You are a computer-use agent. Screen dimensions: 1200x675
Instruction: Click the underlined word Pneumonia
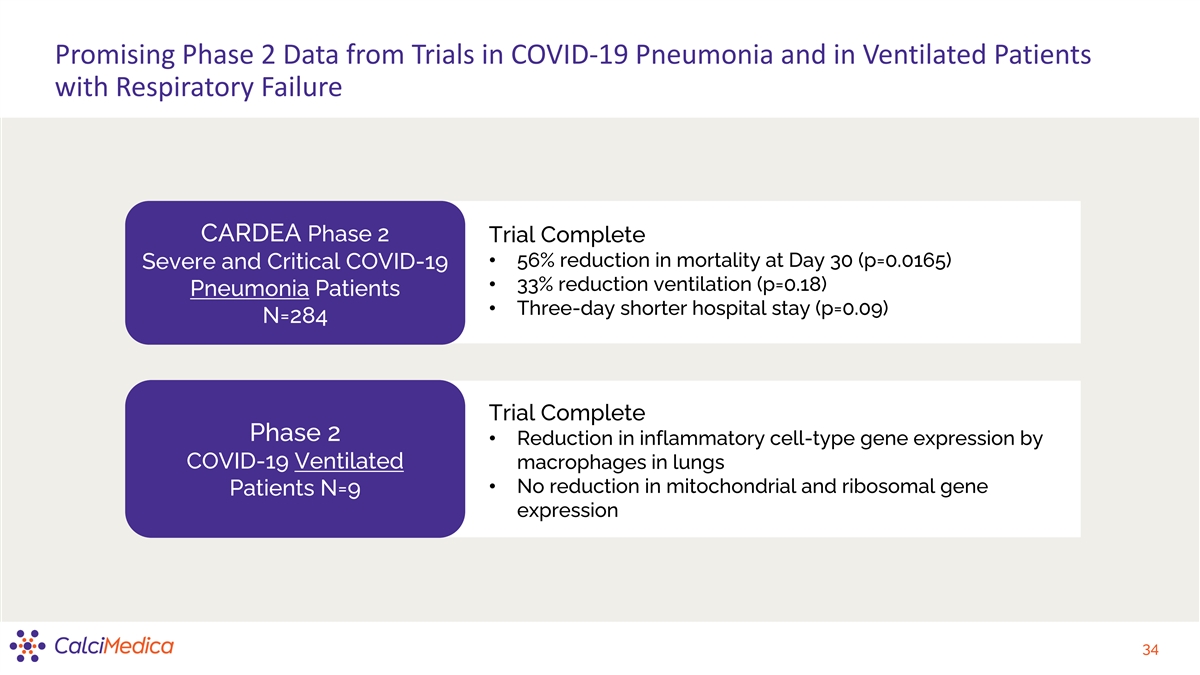pos(248,289)
